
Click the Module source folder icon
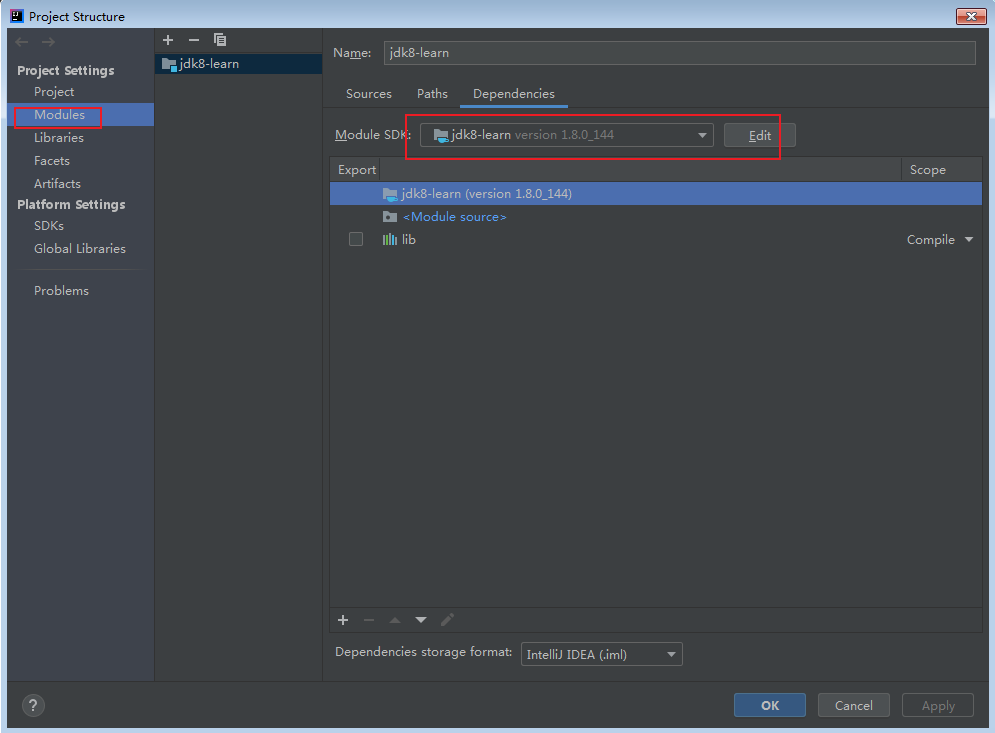390,216
